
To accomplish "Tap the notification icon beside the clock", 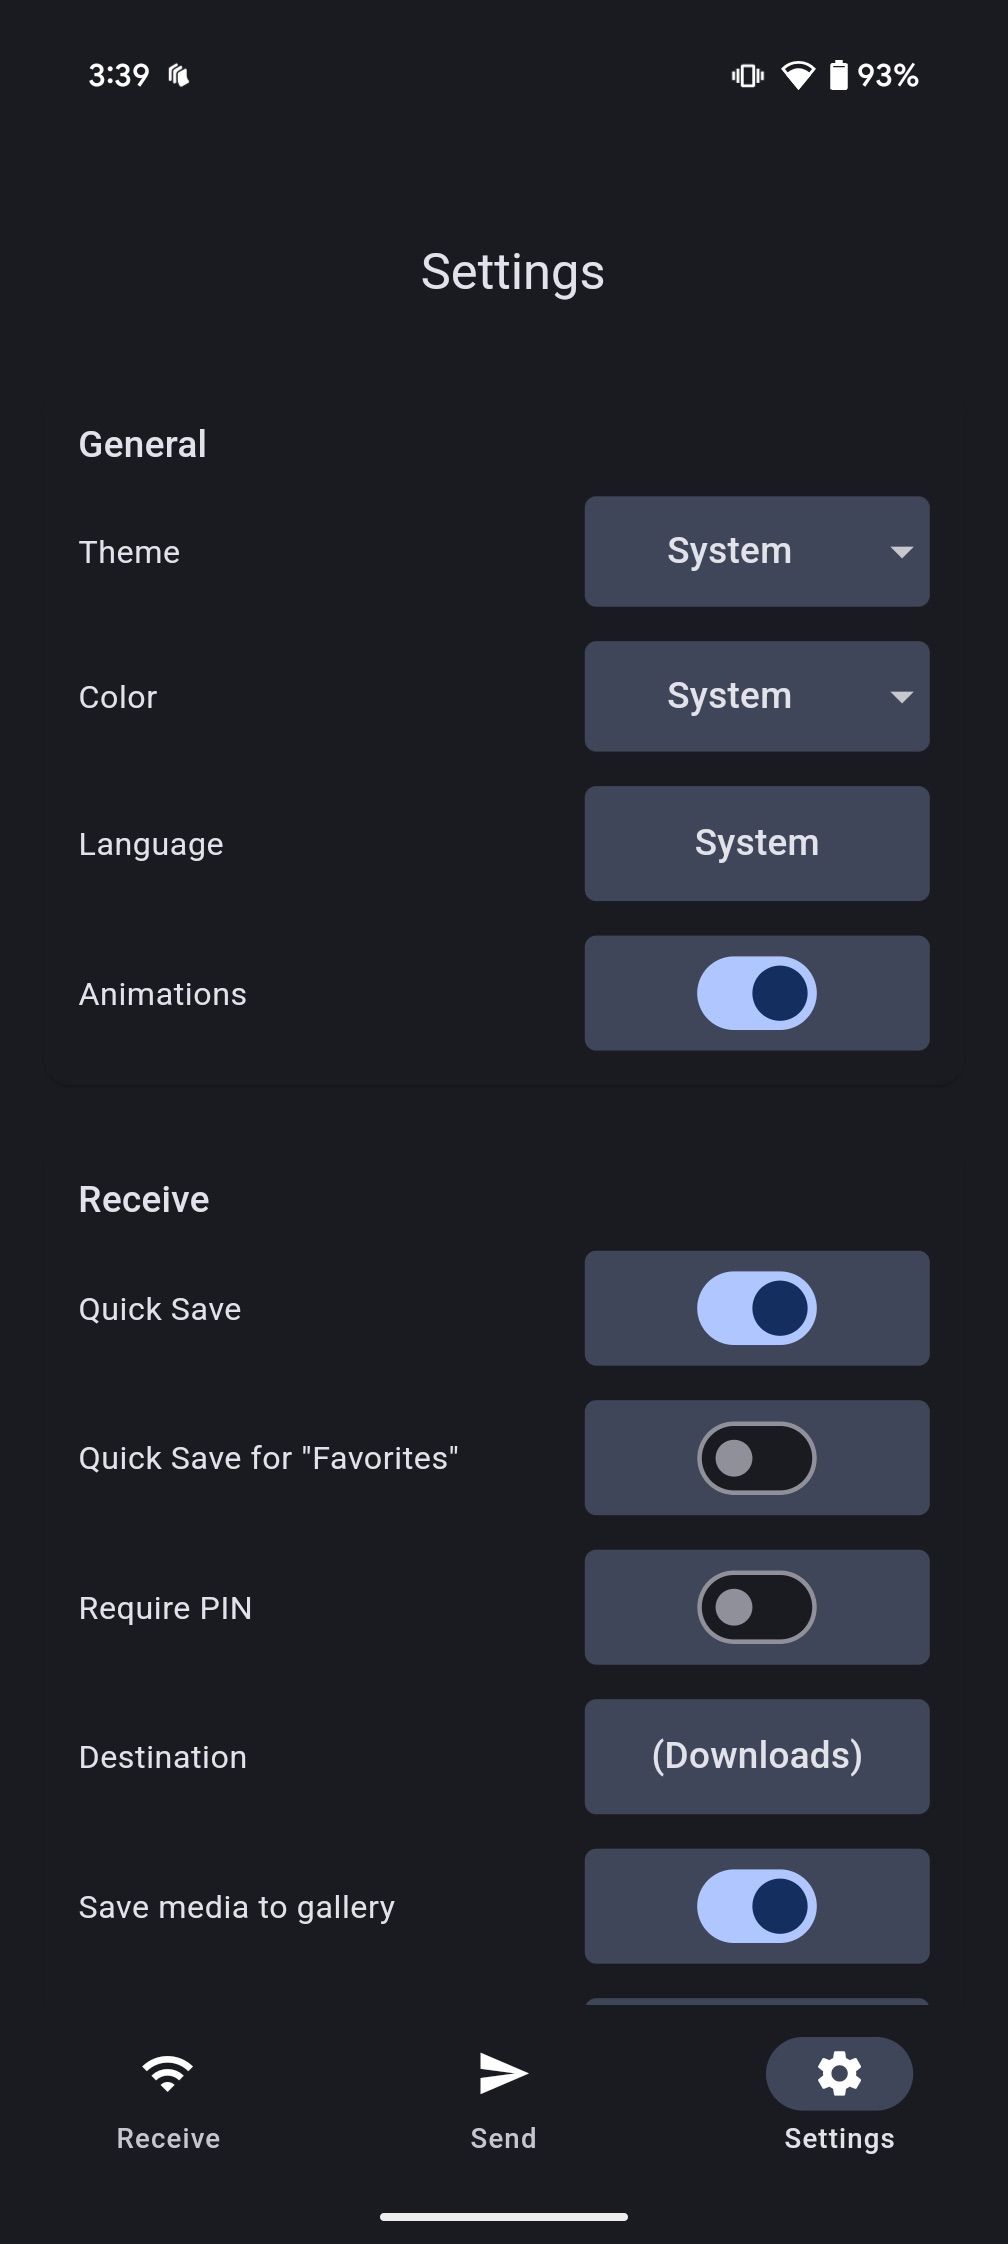I will coord(179,75).
